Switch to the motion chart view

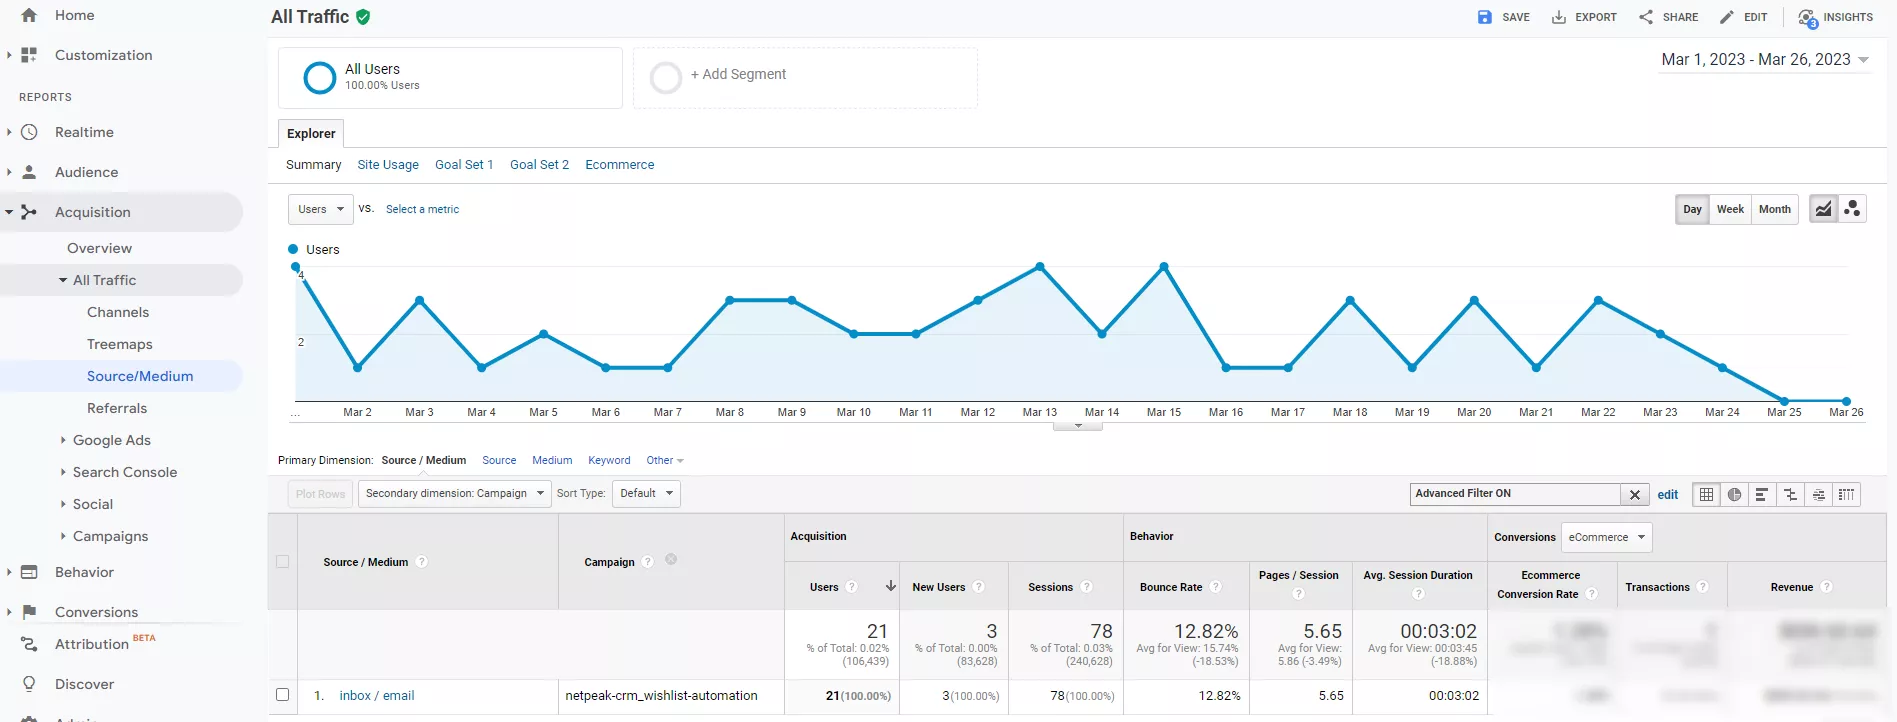(x=1852, y=209)
